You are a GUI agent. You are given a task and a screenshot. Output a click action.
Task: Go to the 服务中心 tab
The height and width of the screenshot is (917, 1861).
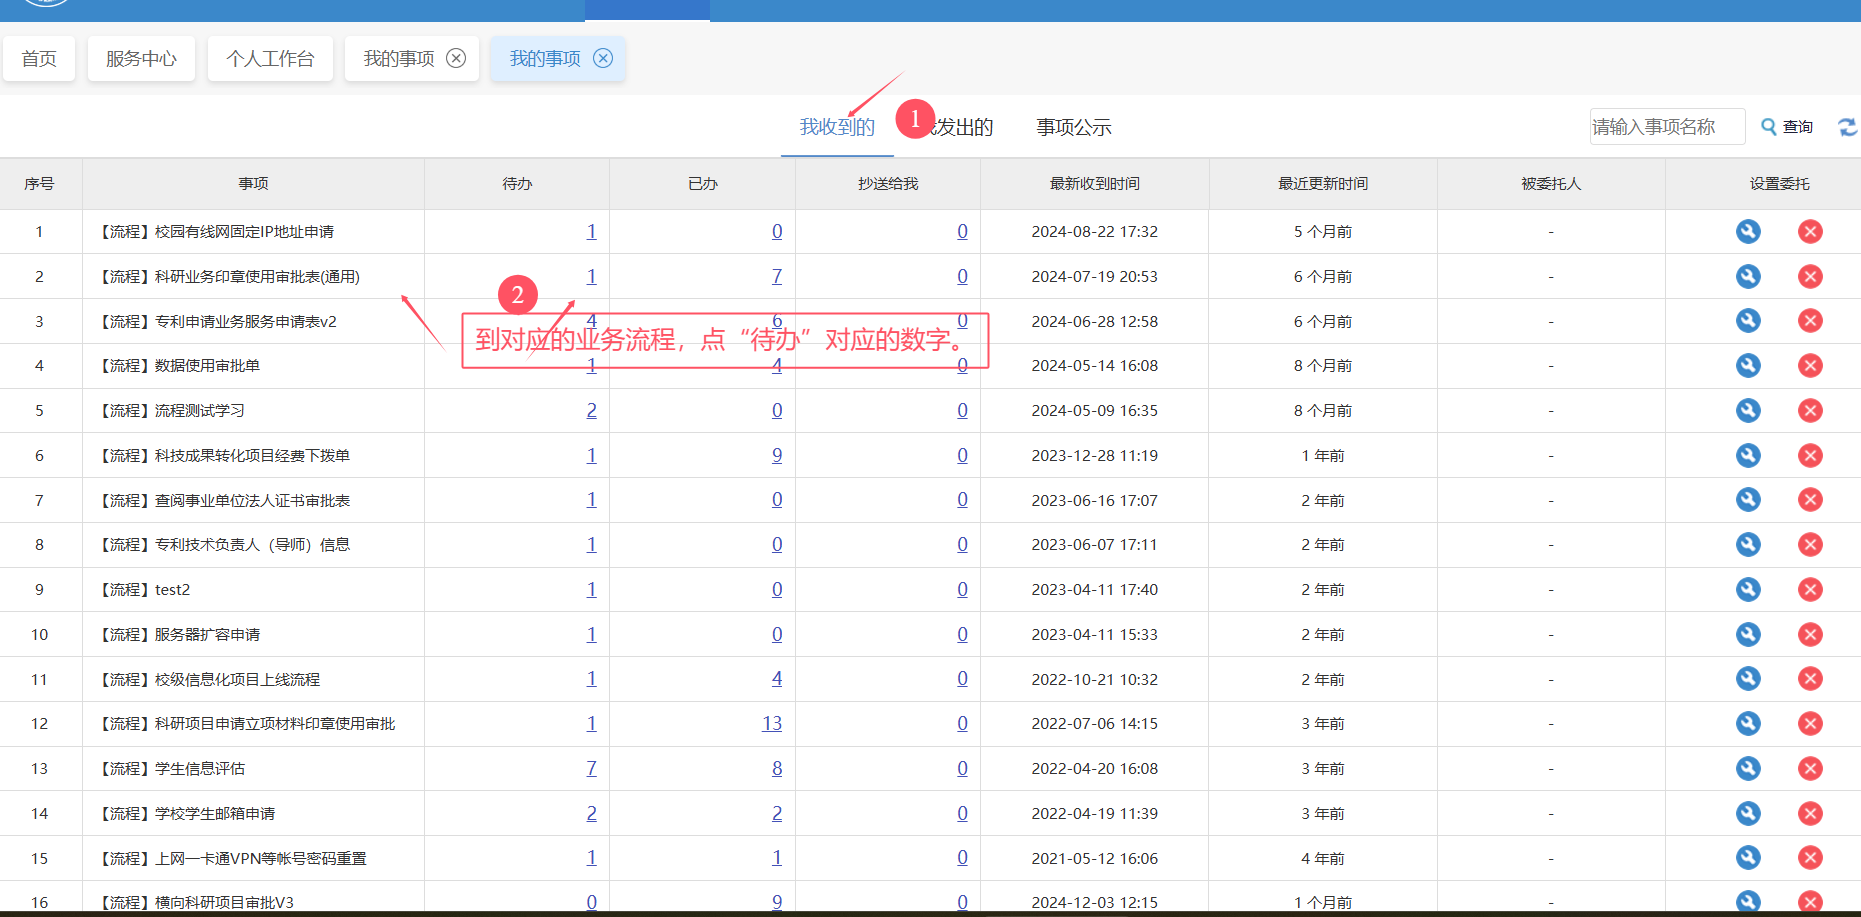[x=141, y=59]
